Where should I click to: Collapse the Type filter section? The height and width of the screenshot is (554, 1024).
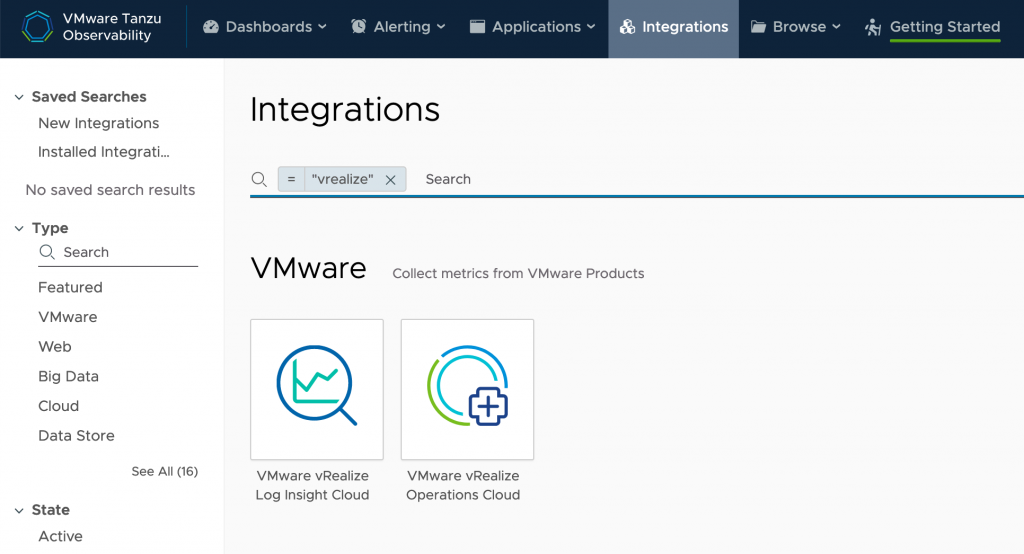[19, 229]
